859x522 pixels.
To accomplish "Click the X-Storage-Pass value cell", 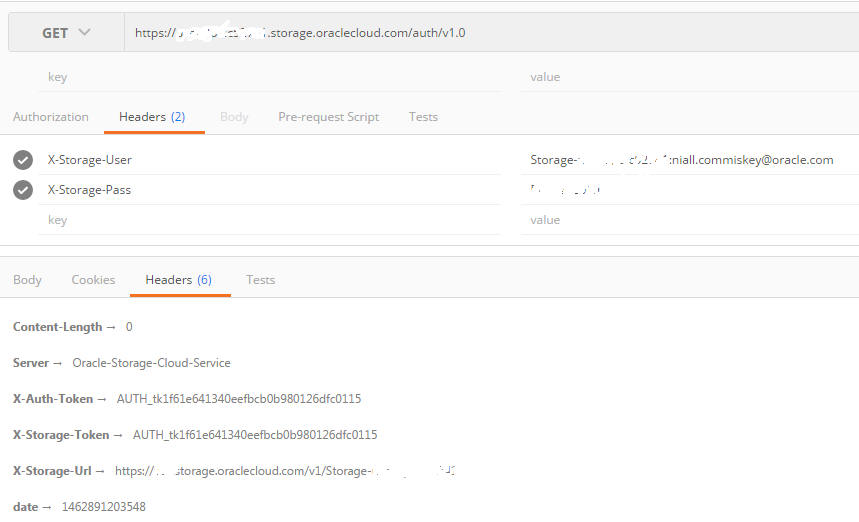I will coord(690,190).
